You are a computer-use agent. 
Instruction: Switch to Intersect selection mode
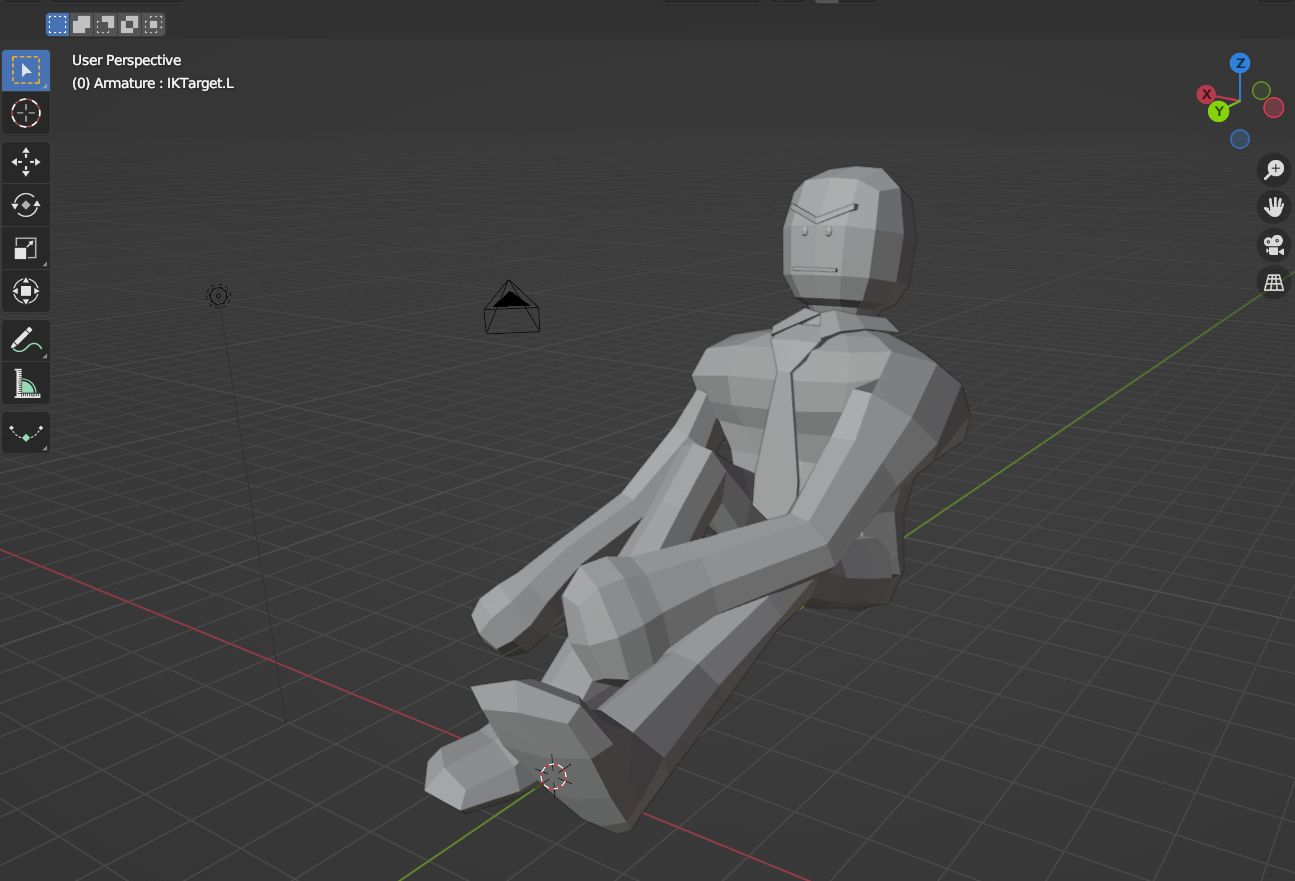(154, 24)
